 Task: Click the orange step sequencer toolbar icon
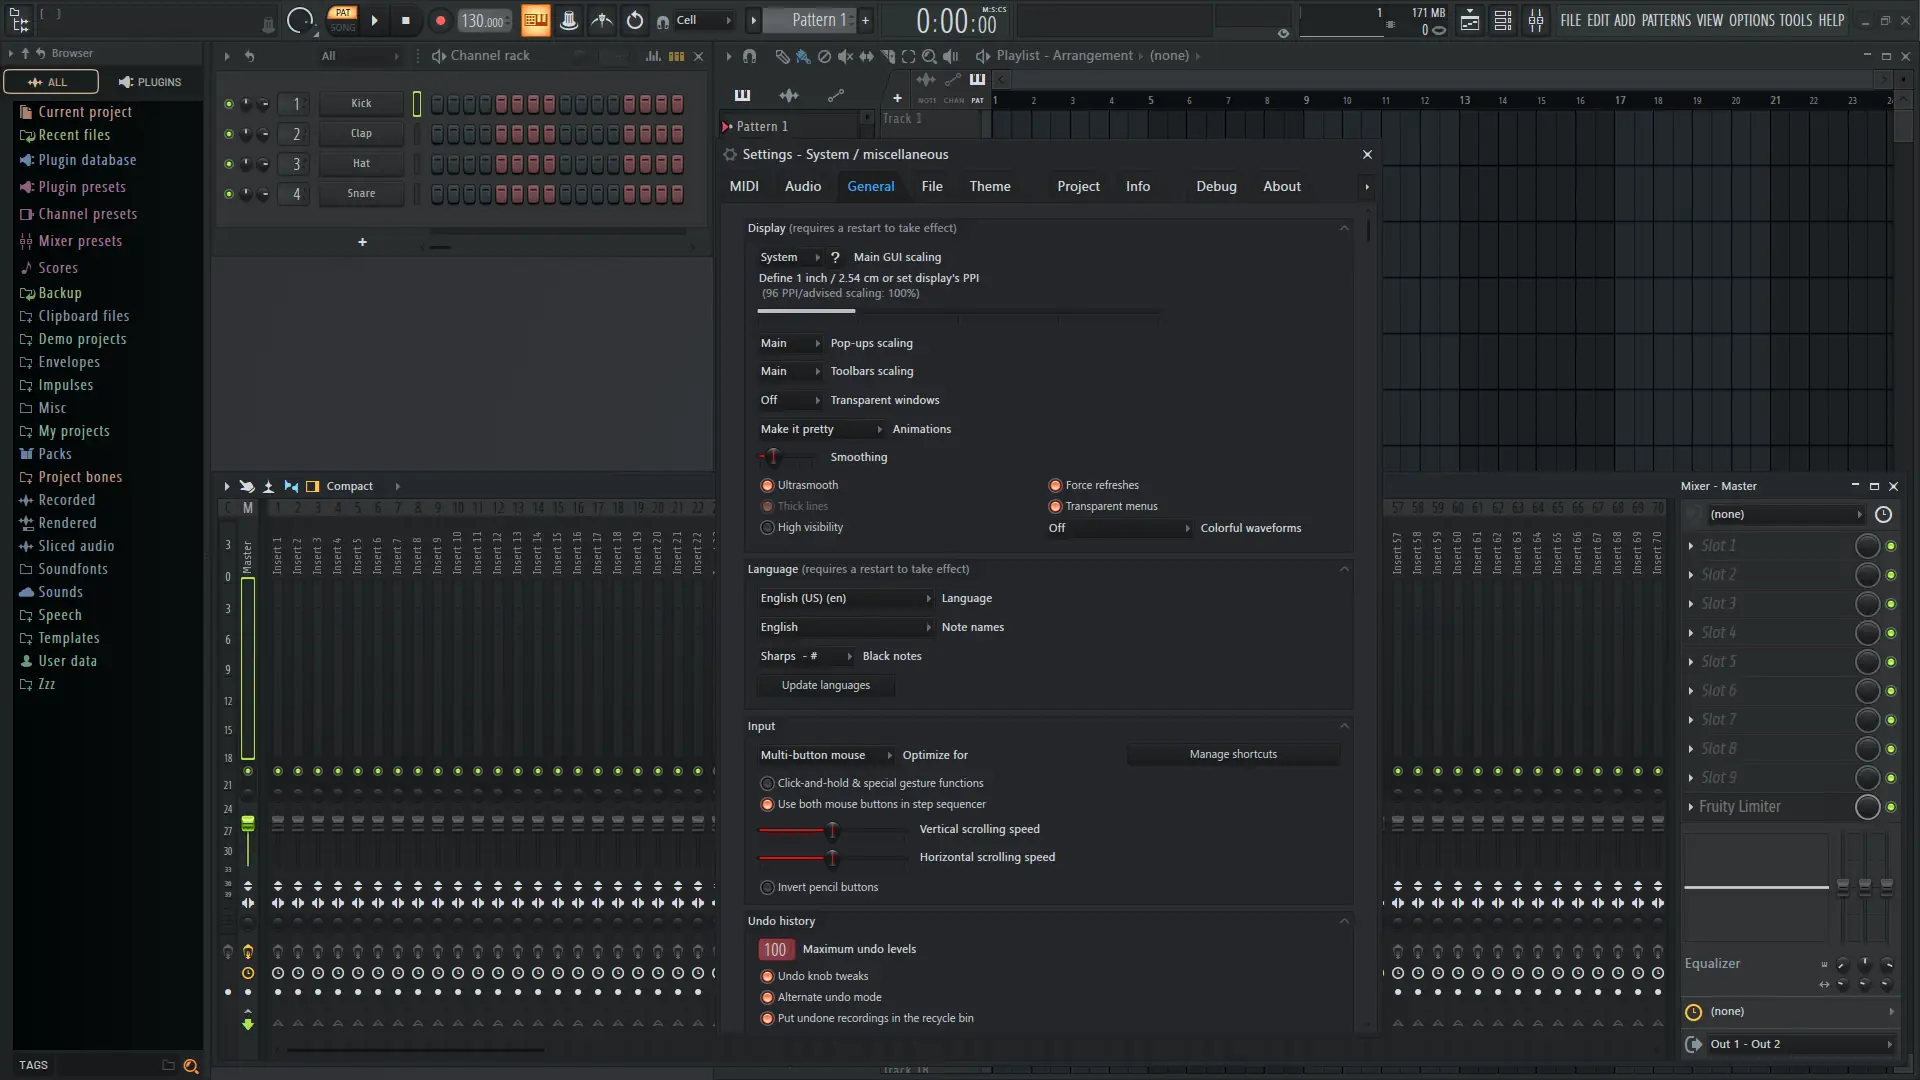pyautogui.click(x=536, y=20)
